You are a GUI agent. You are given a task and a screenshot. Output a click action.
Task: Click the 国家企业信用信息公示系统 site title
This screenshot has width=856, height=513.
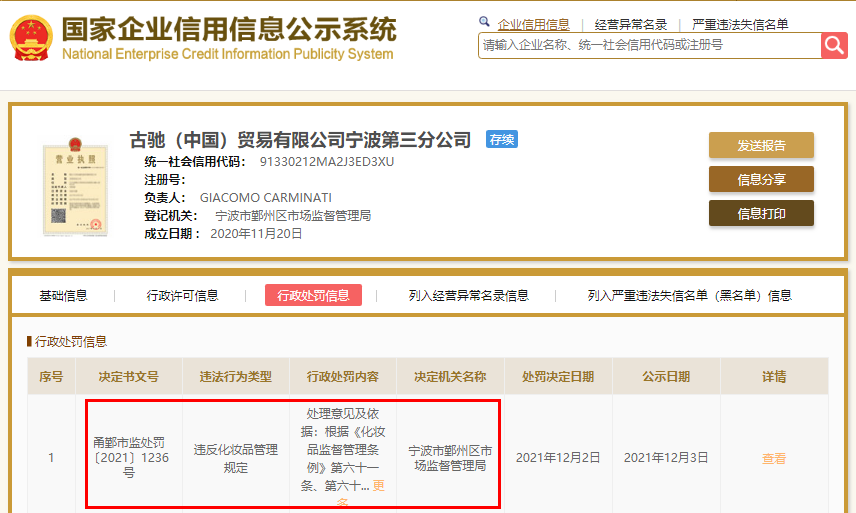pos(228,30)
